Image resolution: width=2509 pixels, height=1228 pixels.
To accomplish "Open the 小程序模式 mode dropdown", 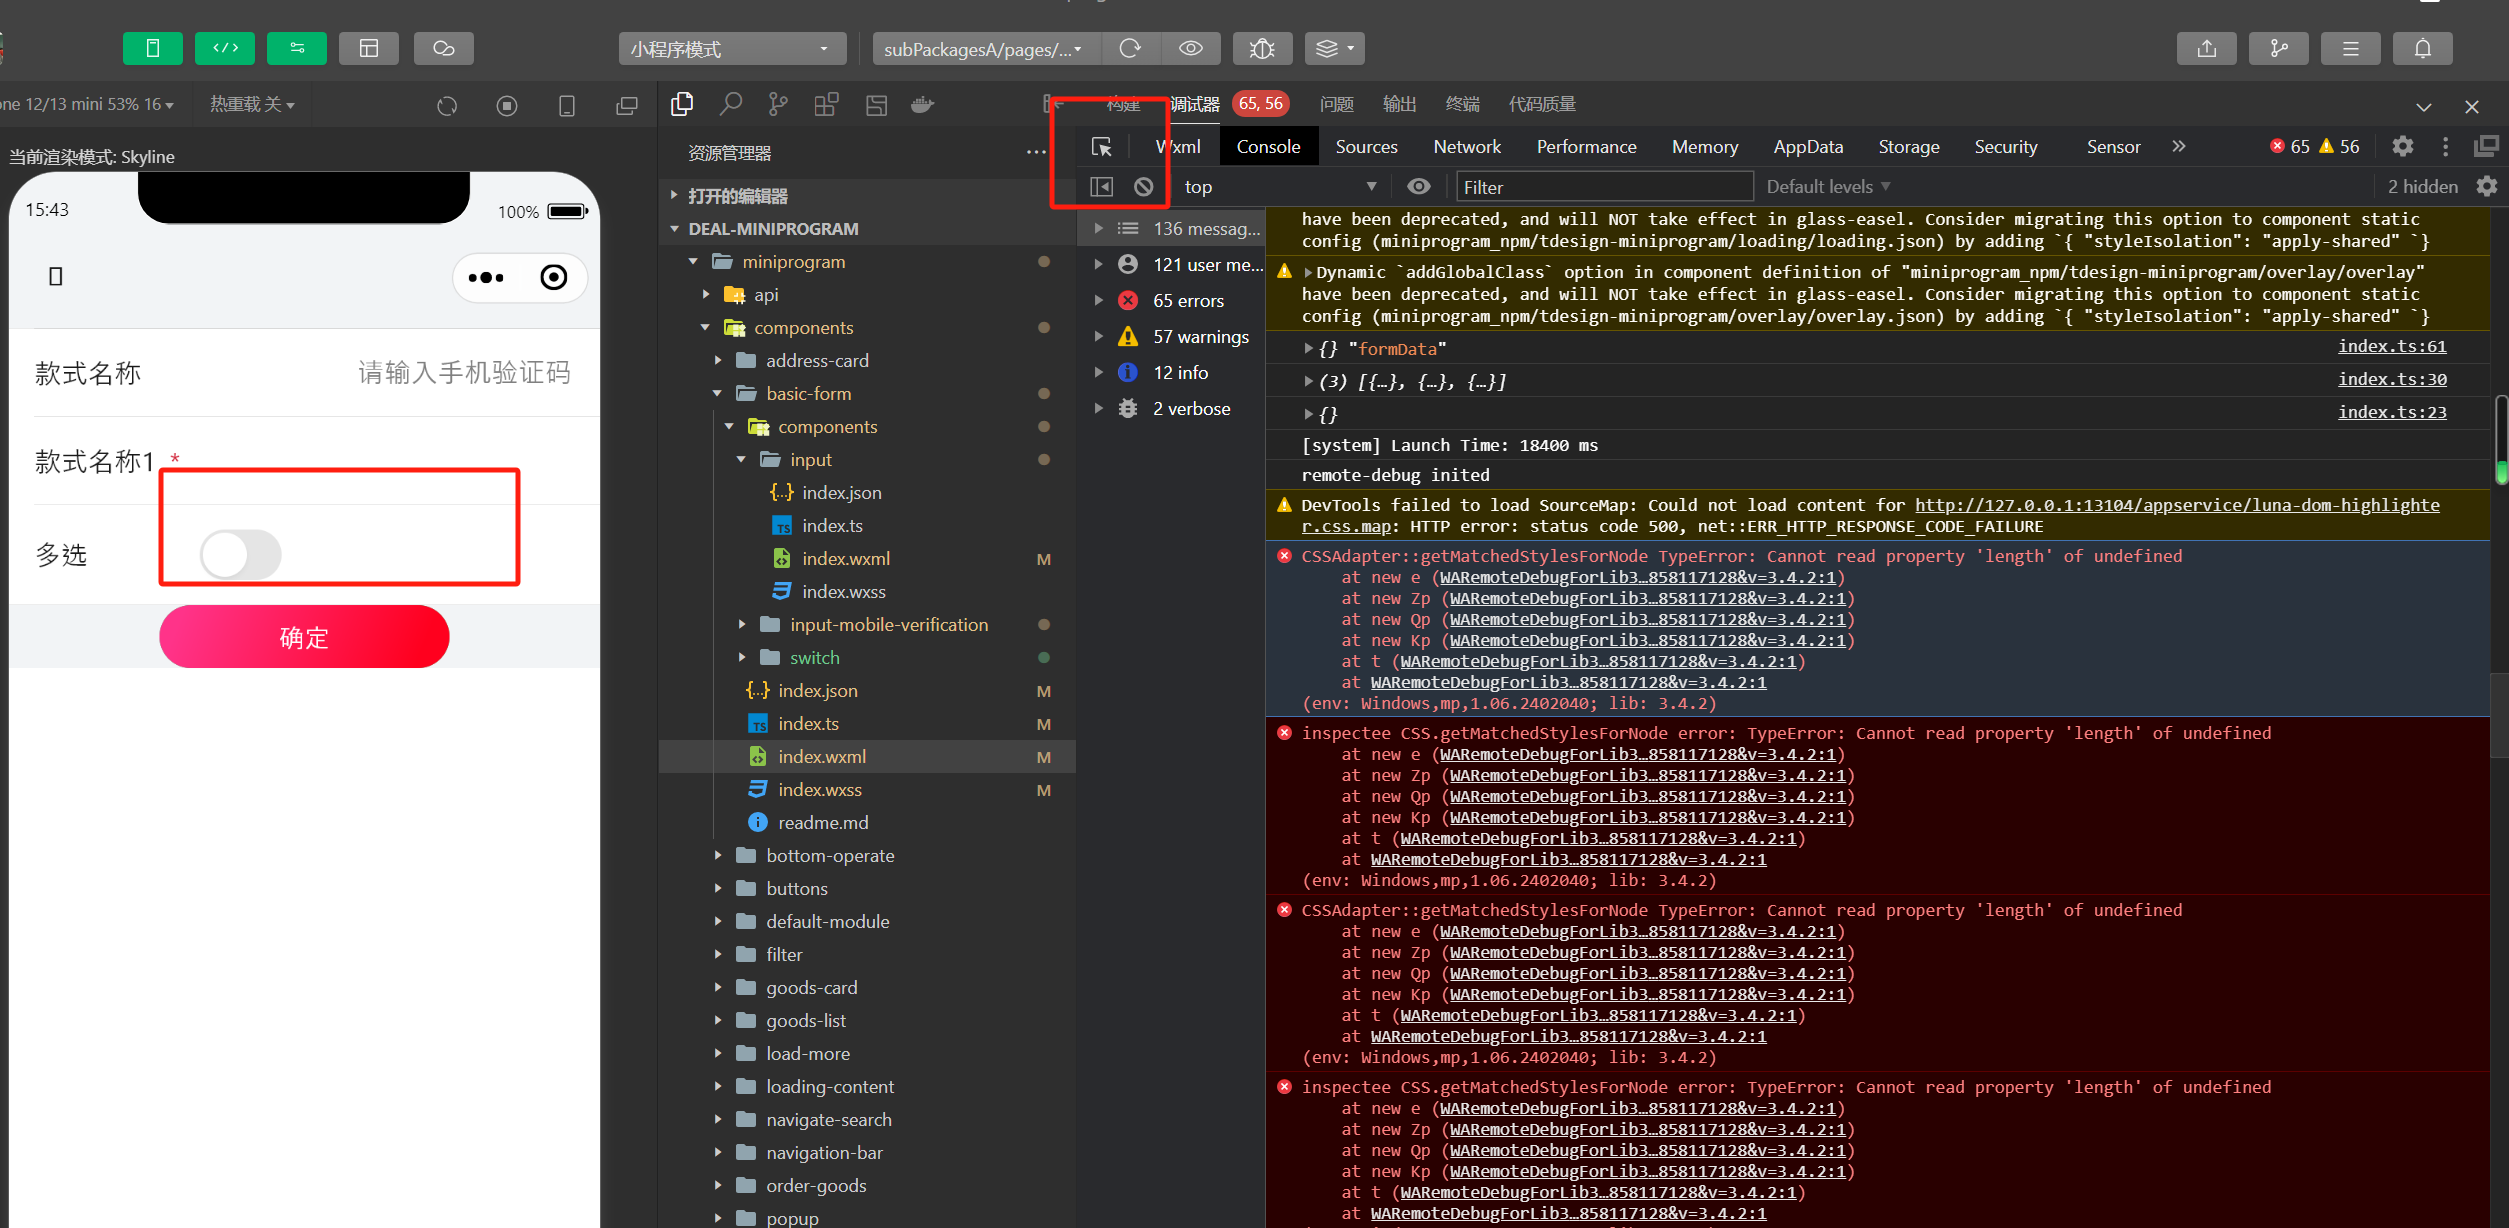I will [x=731, y=48].
